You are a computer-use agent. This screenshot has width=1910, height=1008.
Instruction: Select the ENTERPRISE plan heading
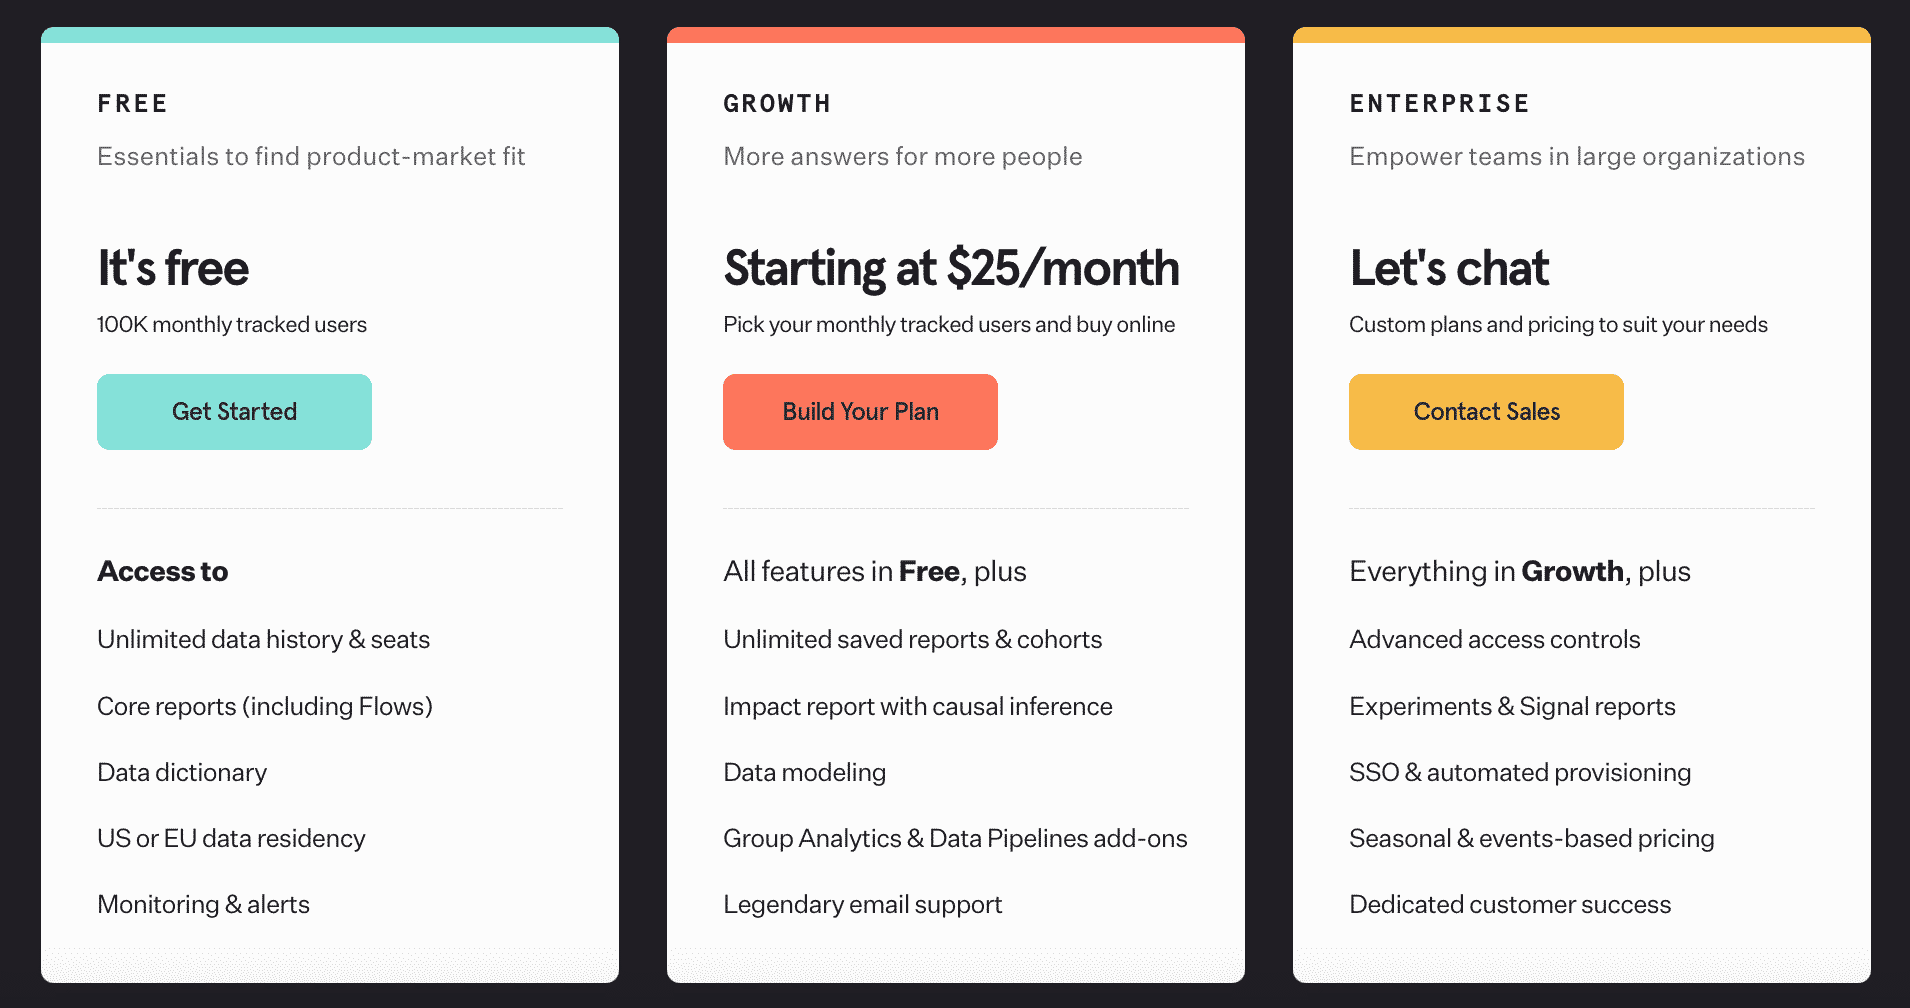(x=1439, y=104)
